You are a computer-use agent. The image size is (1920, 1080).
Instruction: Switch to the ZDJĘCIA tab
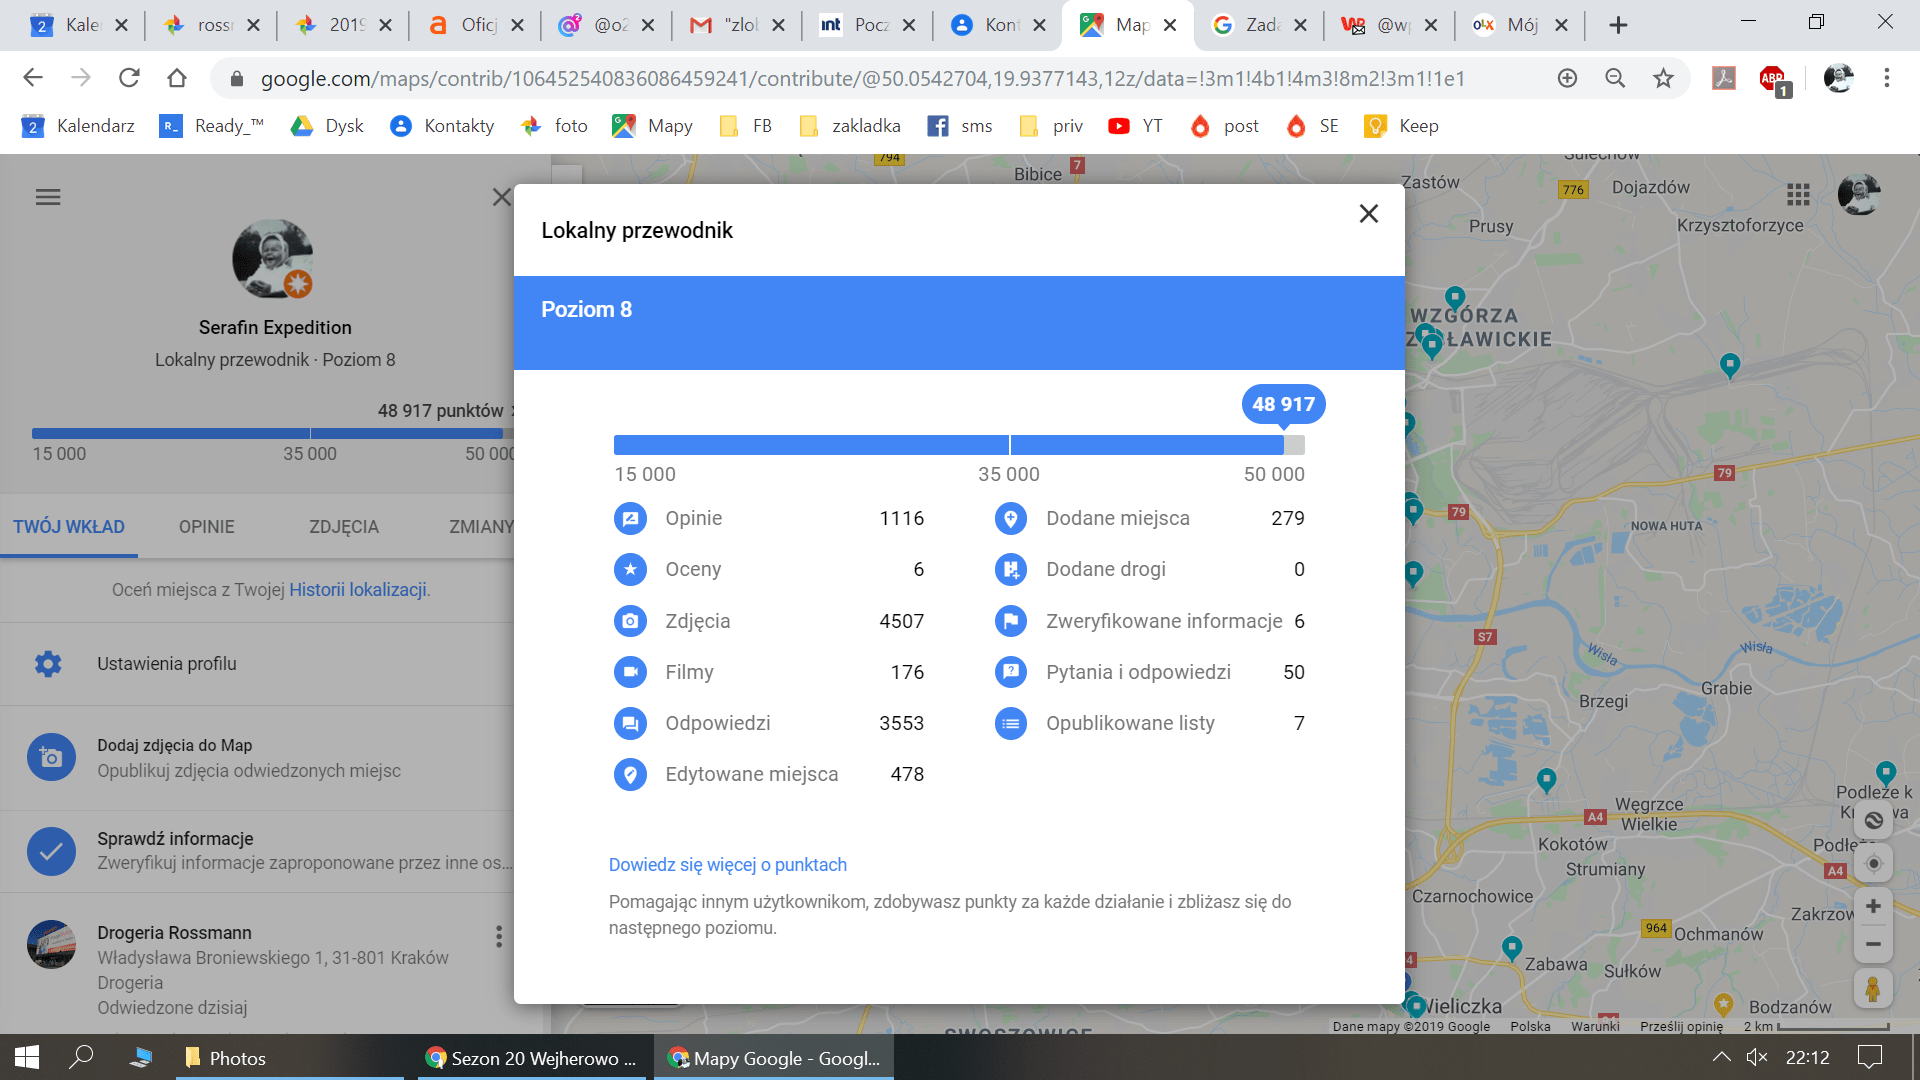(x=343, y=527)
